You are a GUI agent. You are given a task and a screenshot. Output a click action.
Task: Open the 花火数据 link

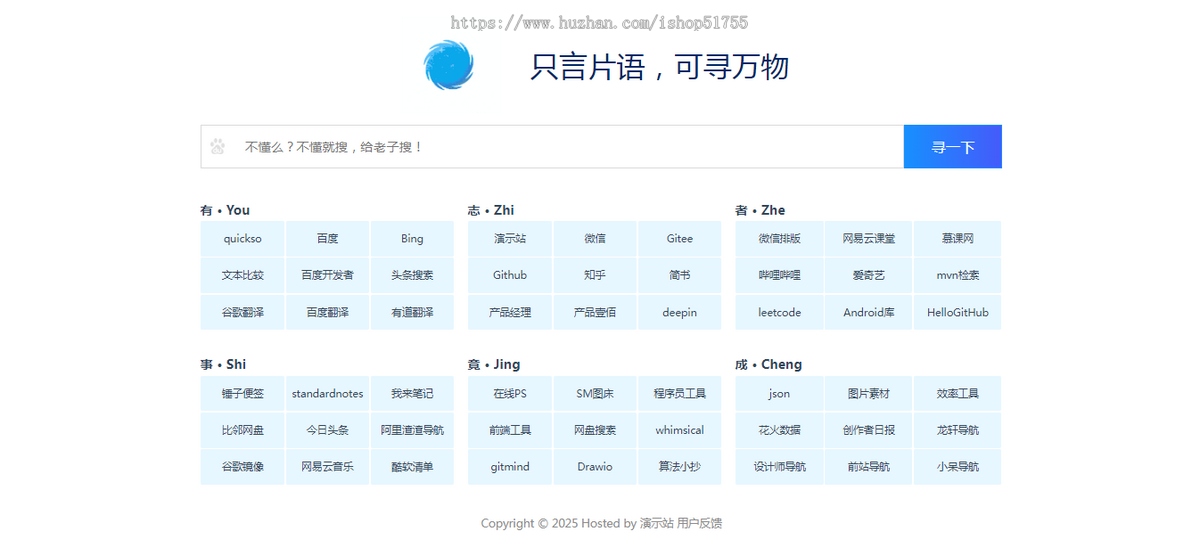point(780,430)
